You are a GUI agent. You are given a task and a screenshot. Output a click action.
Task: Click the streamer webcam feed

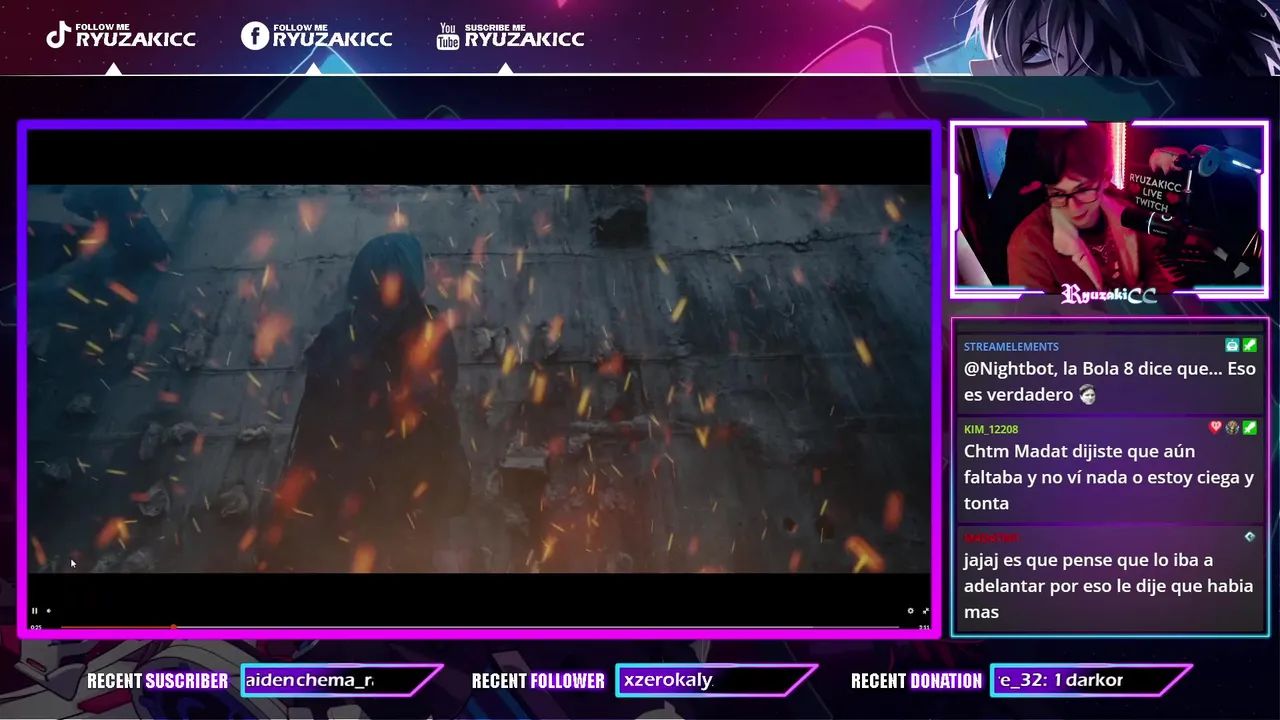click(x=1109, y=207)
